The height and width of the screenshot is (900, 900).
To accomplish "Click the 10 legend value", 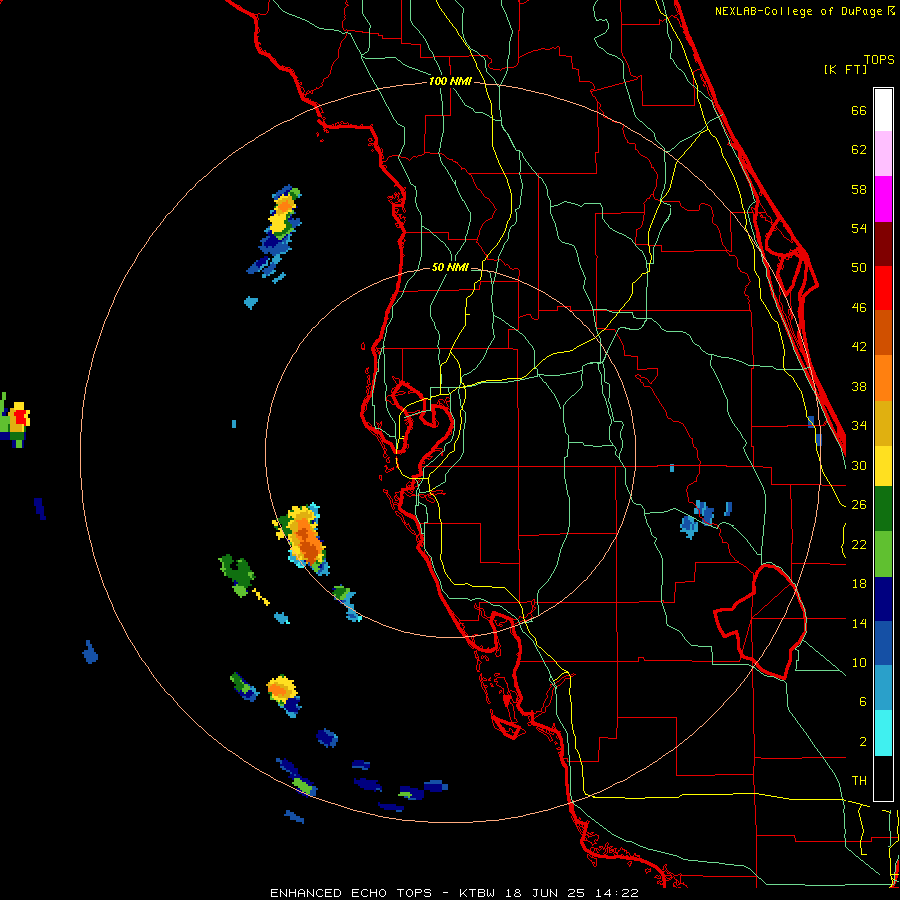I will [859, 662].
